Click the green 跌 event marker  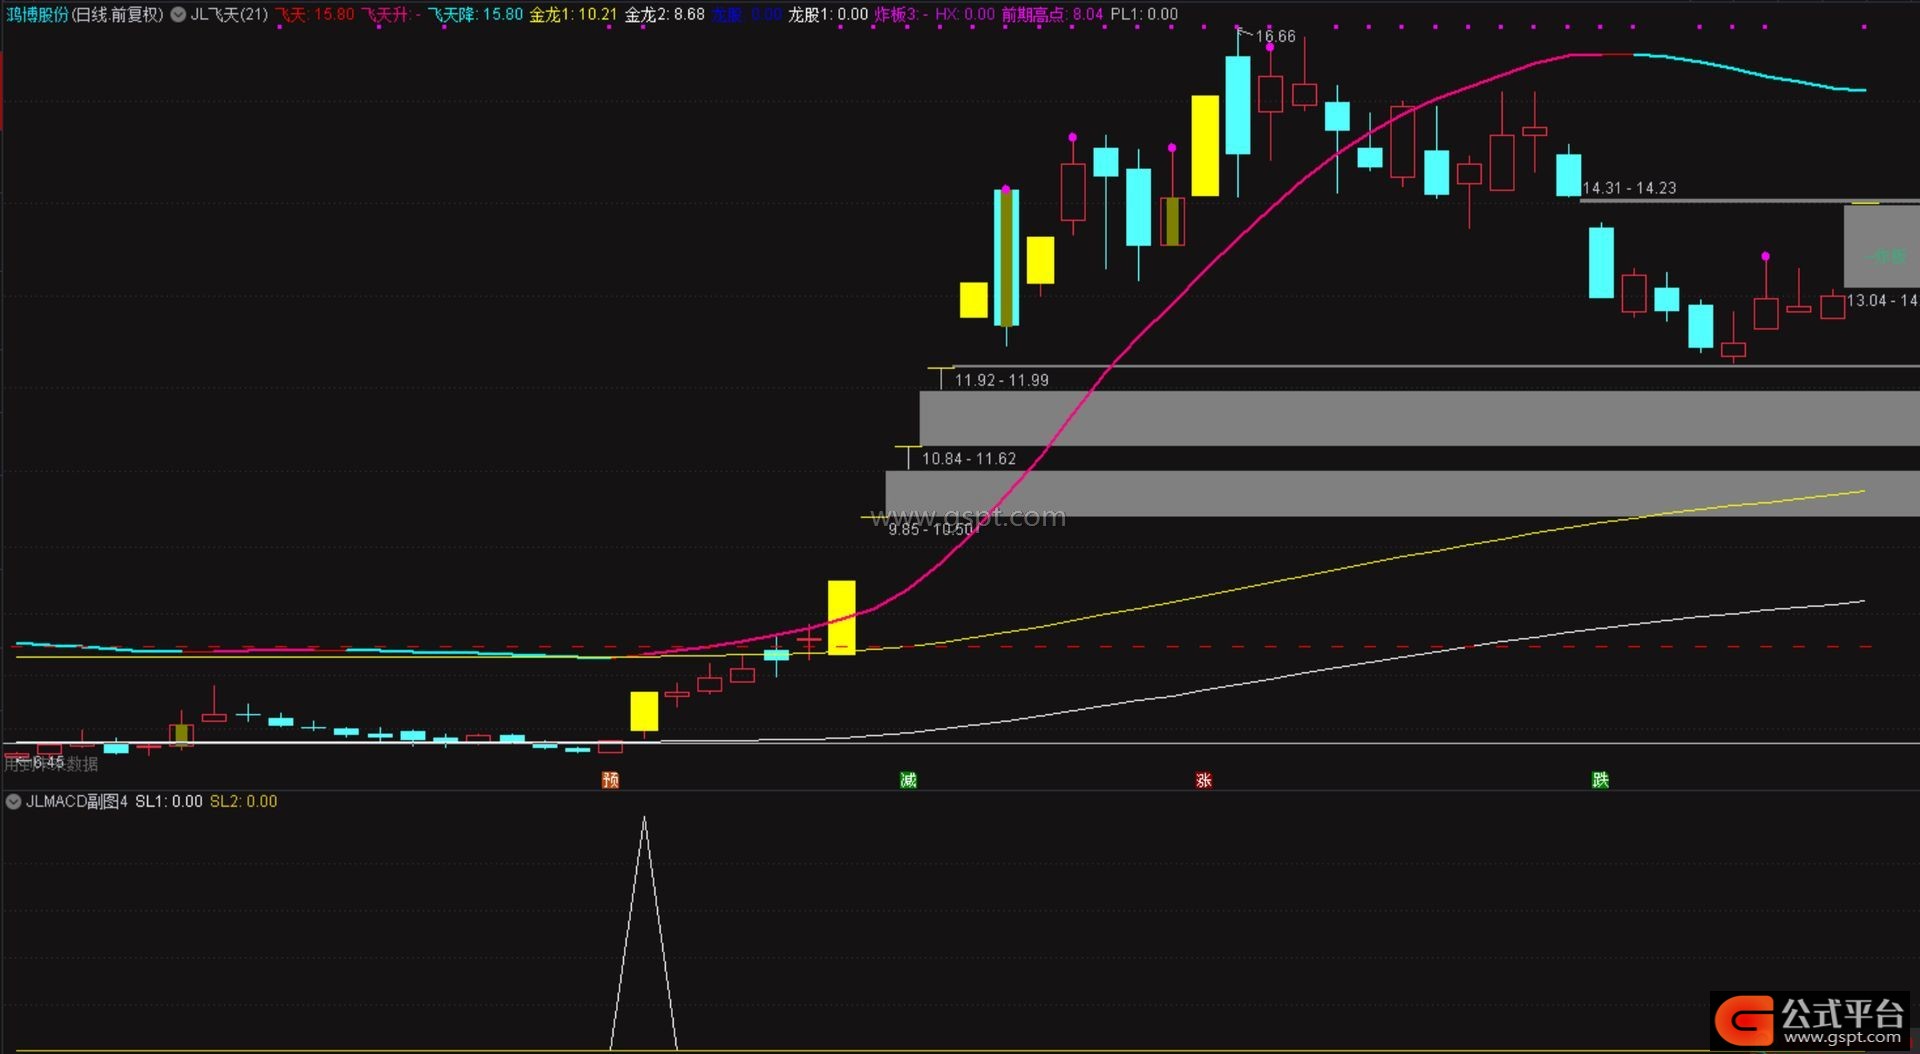pos(1600,780)
